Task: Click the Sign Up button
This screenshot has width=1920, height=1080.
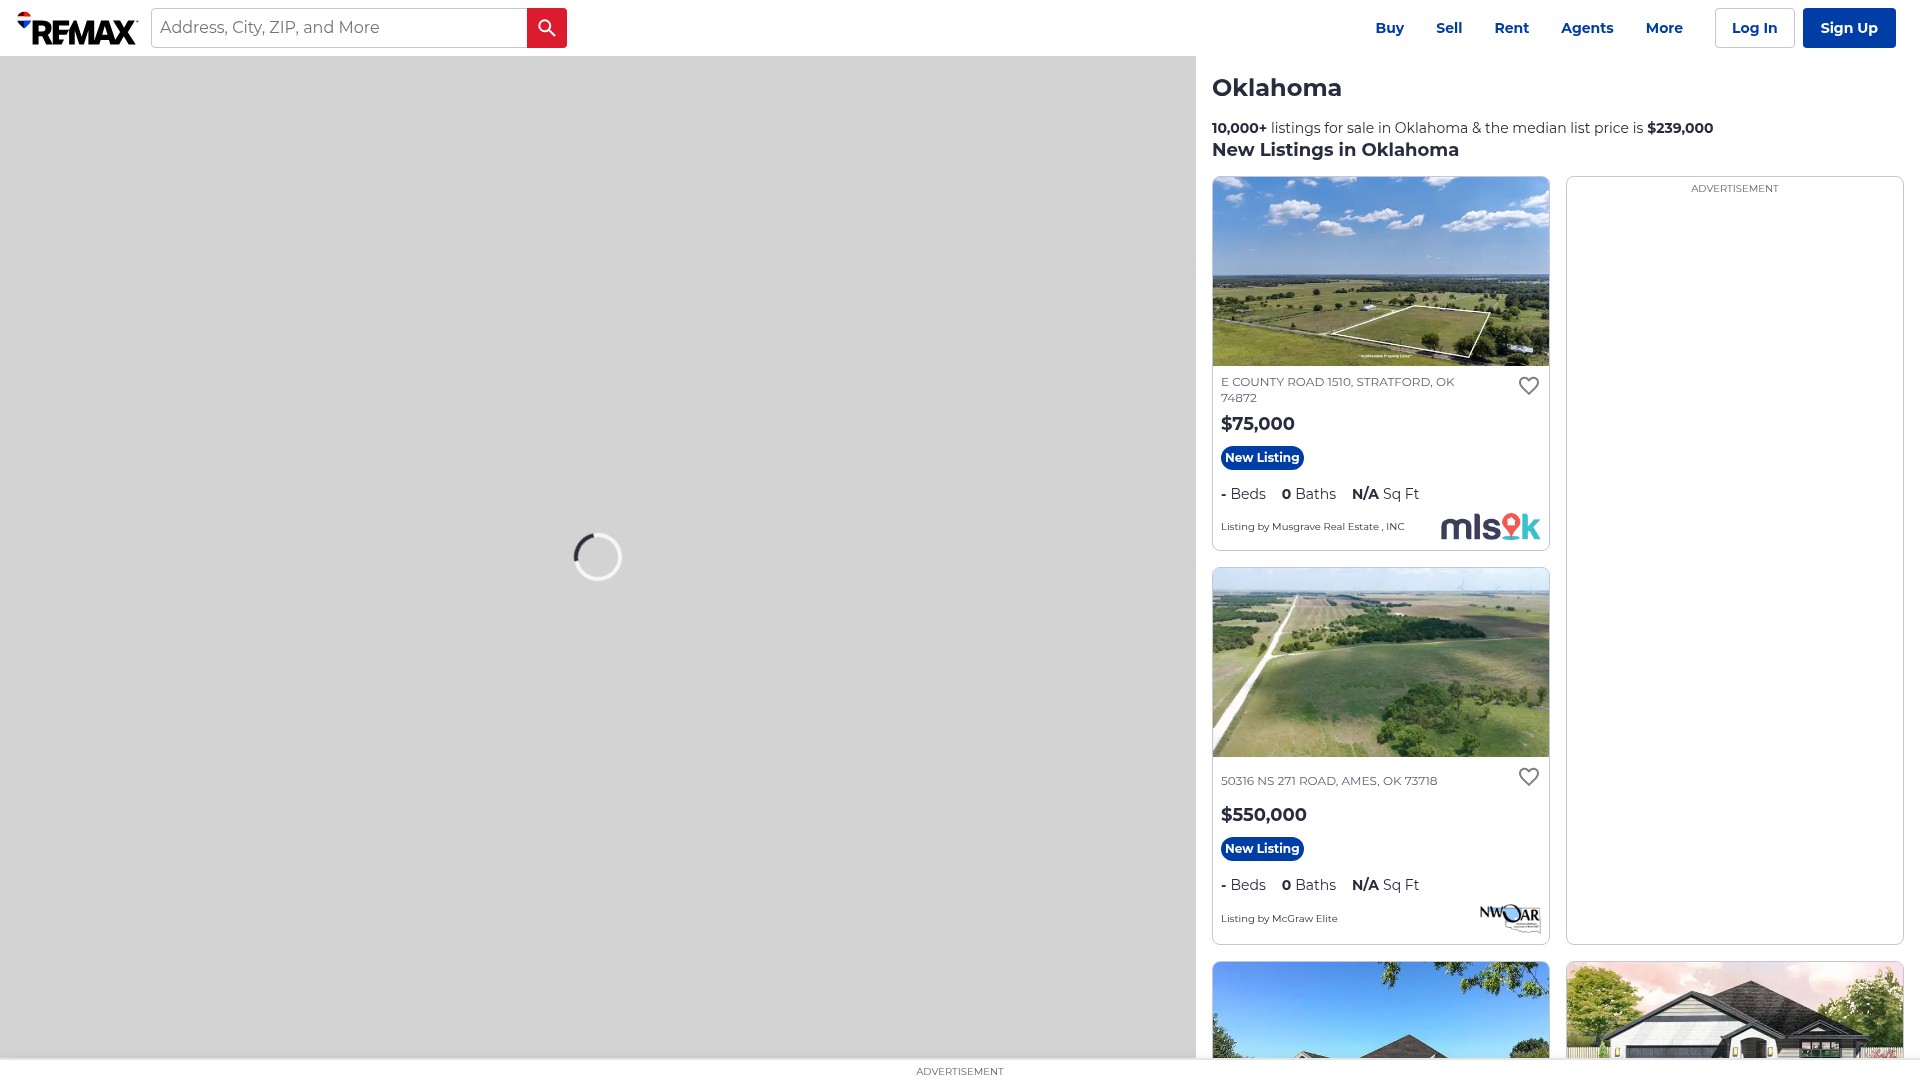Action: tap(1849, 28)
